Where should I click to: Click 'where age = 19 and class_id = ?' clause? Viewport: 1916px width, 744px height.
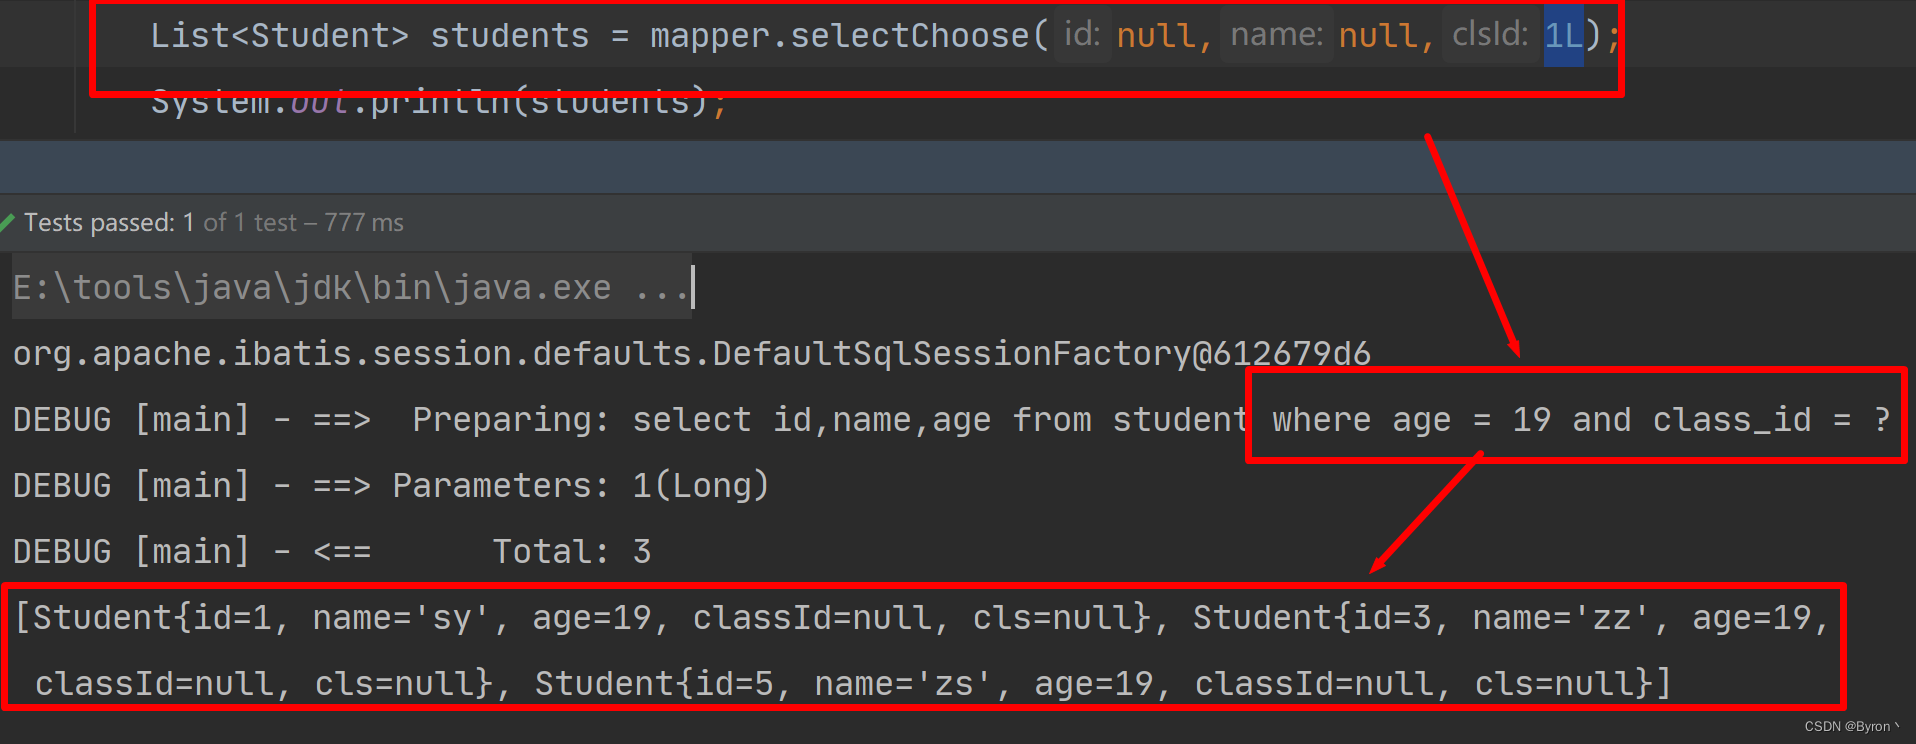pyautogui.click(x=1581, y=420)
